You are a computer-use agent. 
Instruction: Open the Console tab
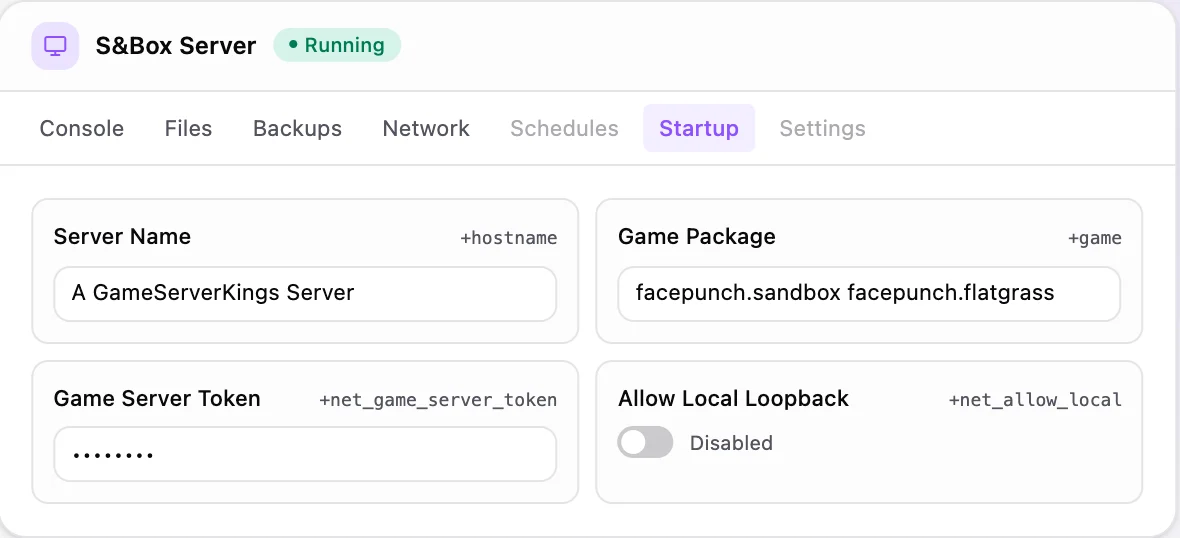tap(82, 129)
